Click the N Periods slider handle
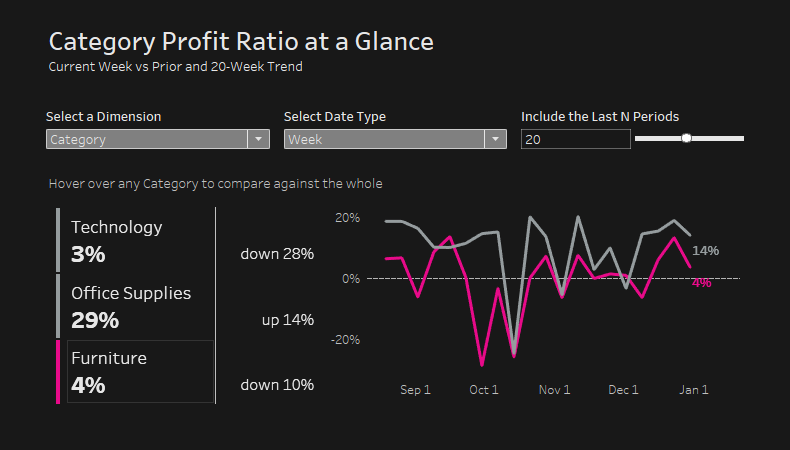The height and width of the screenshot is (450, 790). pyautogui.click(x=686, y=138)
